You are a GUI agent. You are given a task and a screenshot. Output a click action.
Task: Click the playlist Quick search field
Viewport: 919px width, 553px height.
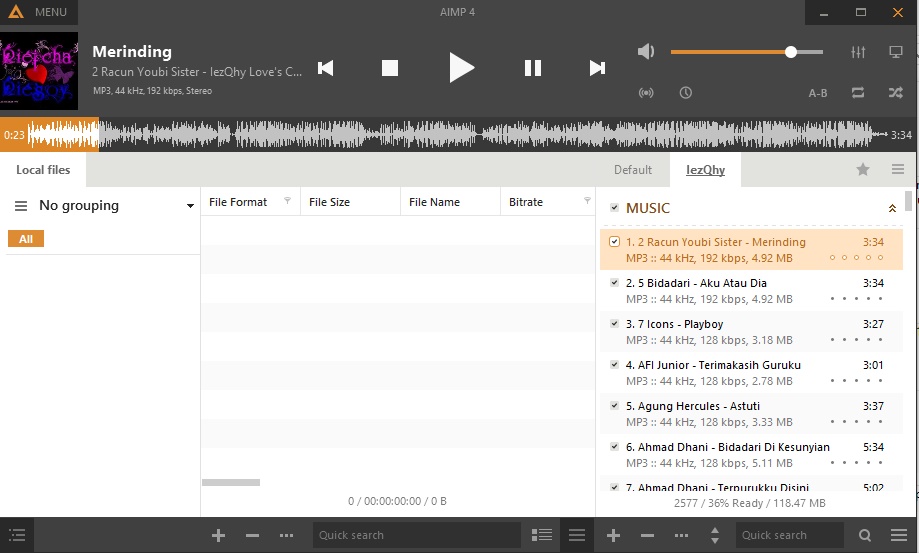click(x=789, y=535)
